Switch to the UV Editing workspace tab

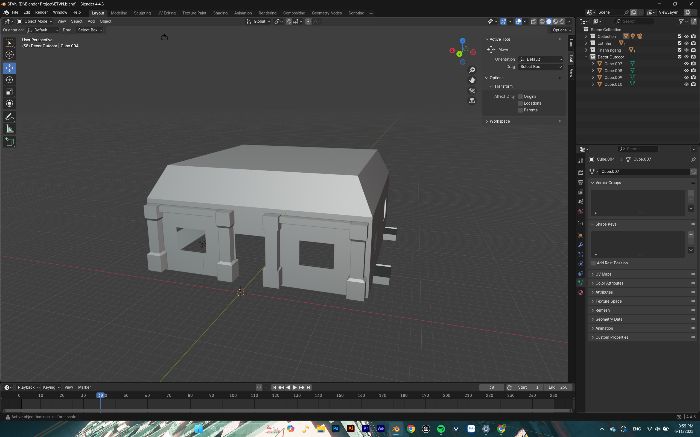coord(167,12)
